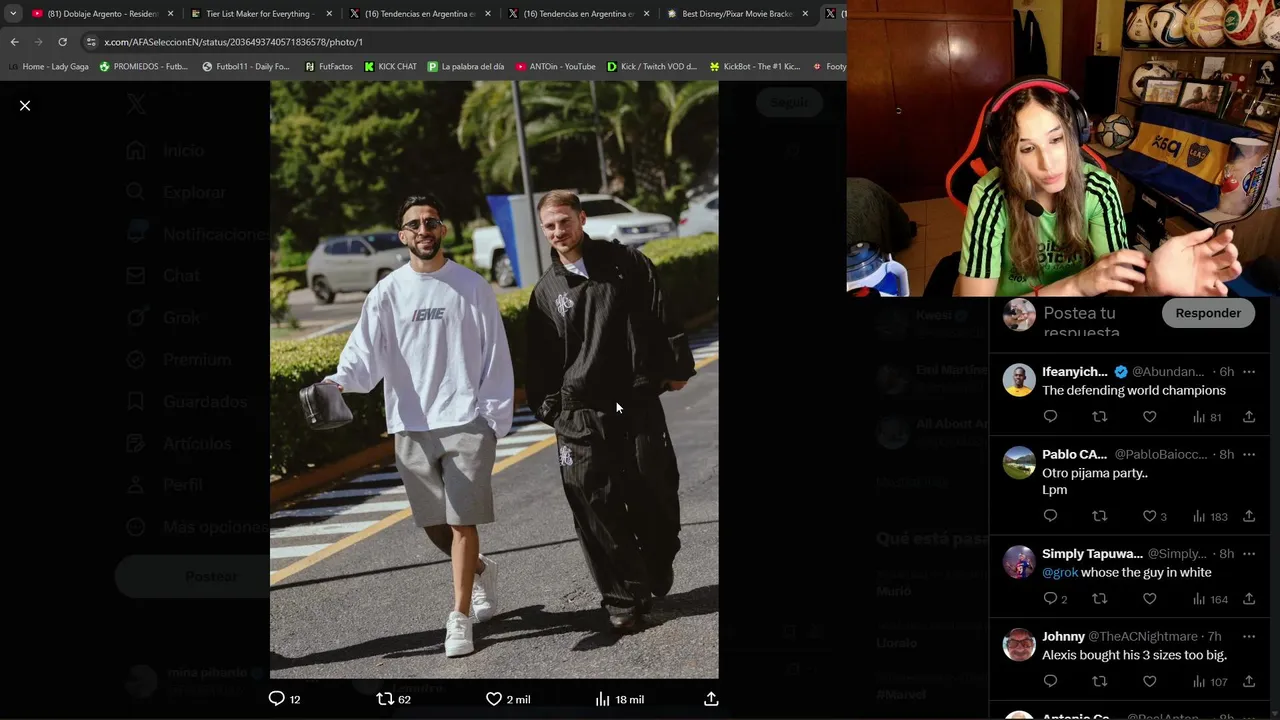Screen dimensions: 1280x720
Task: Open more options on Ifeanyich's comment
Action: (1249, 372)
